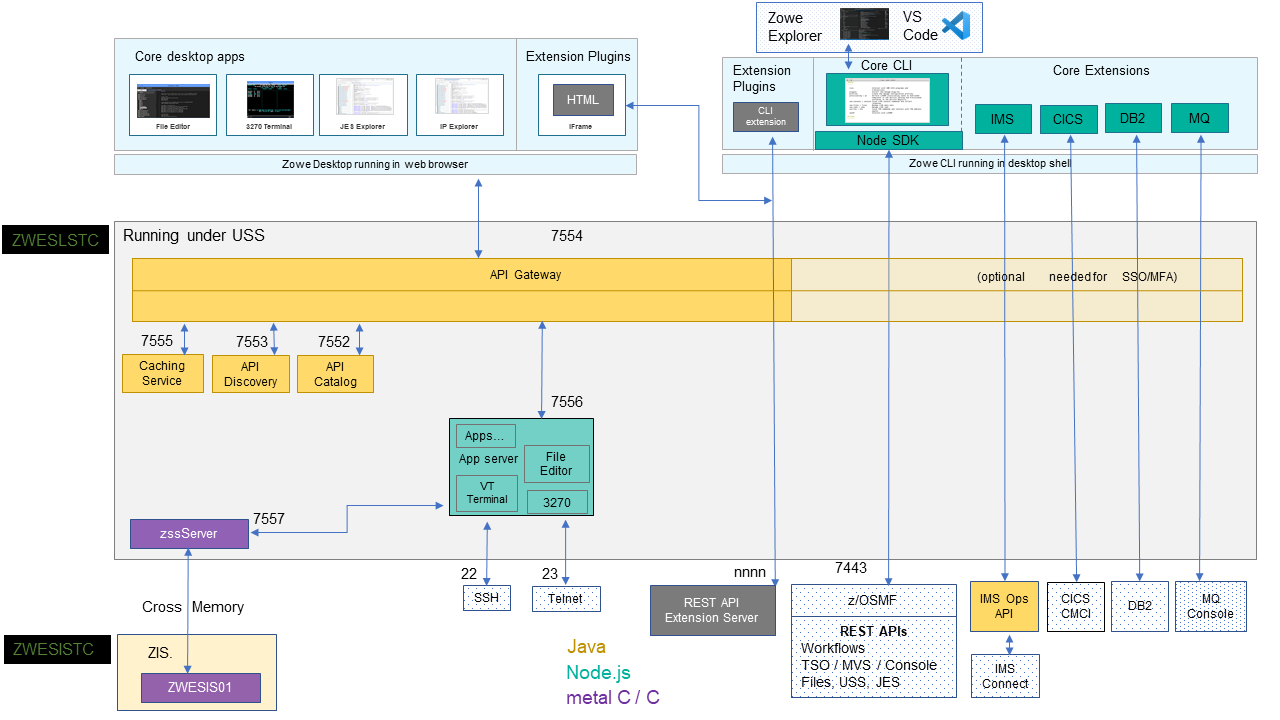Click the 3270 box in App server
1280x720 pixels.
pyautogui.click(x=557, y=502)
